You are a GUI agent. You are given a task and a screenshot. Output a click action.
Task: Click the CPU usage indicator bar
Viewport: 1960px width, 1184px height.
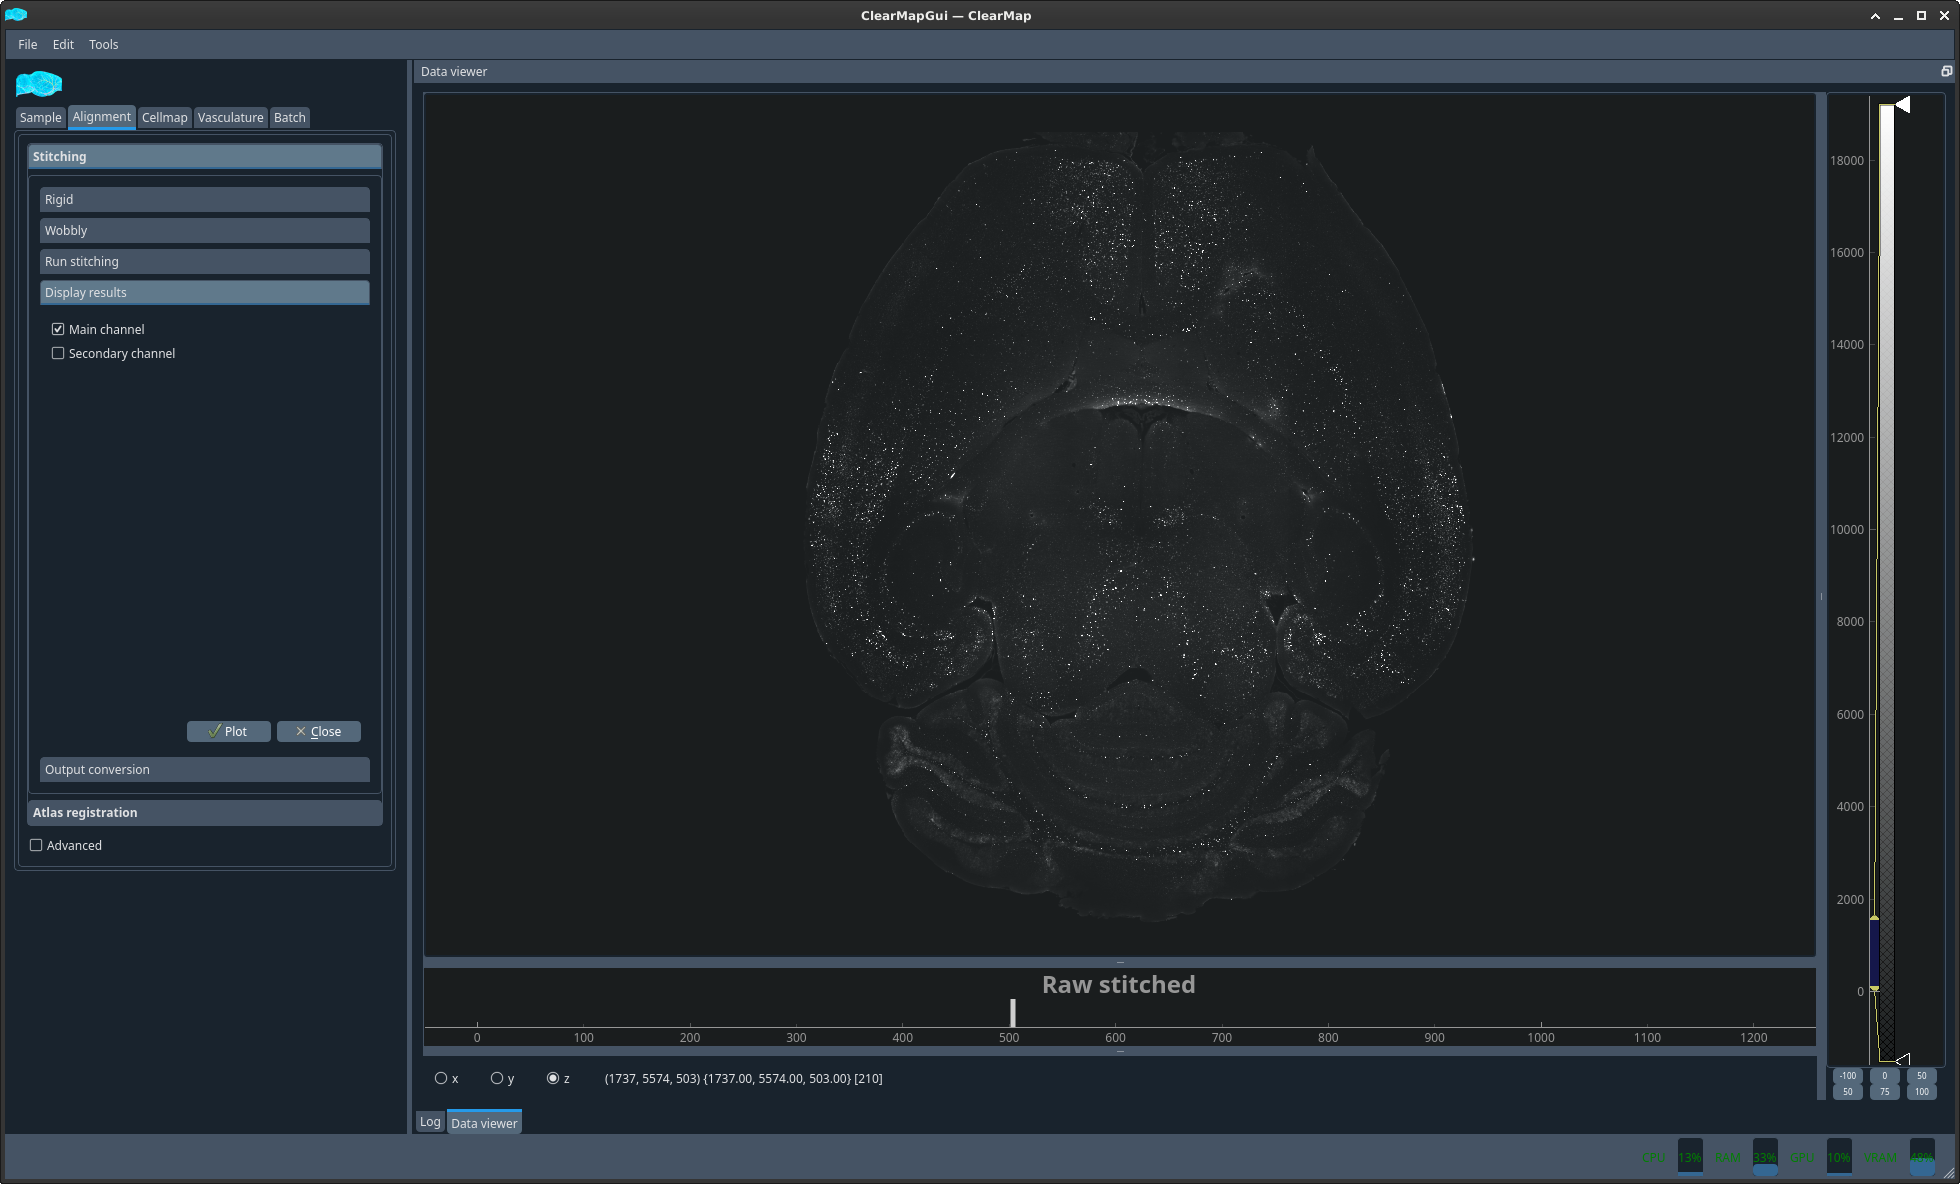coord(1690,1157)
